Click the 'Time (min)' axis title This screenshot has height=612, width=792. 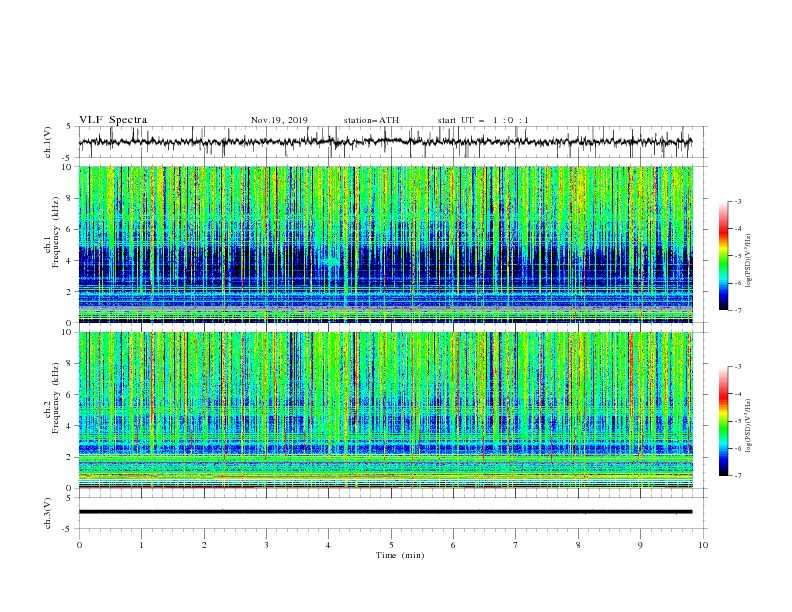point(400,555)
